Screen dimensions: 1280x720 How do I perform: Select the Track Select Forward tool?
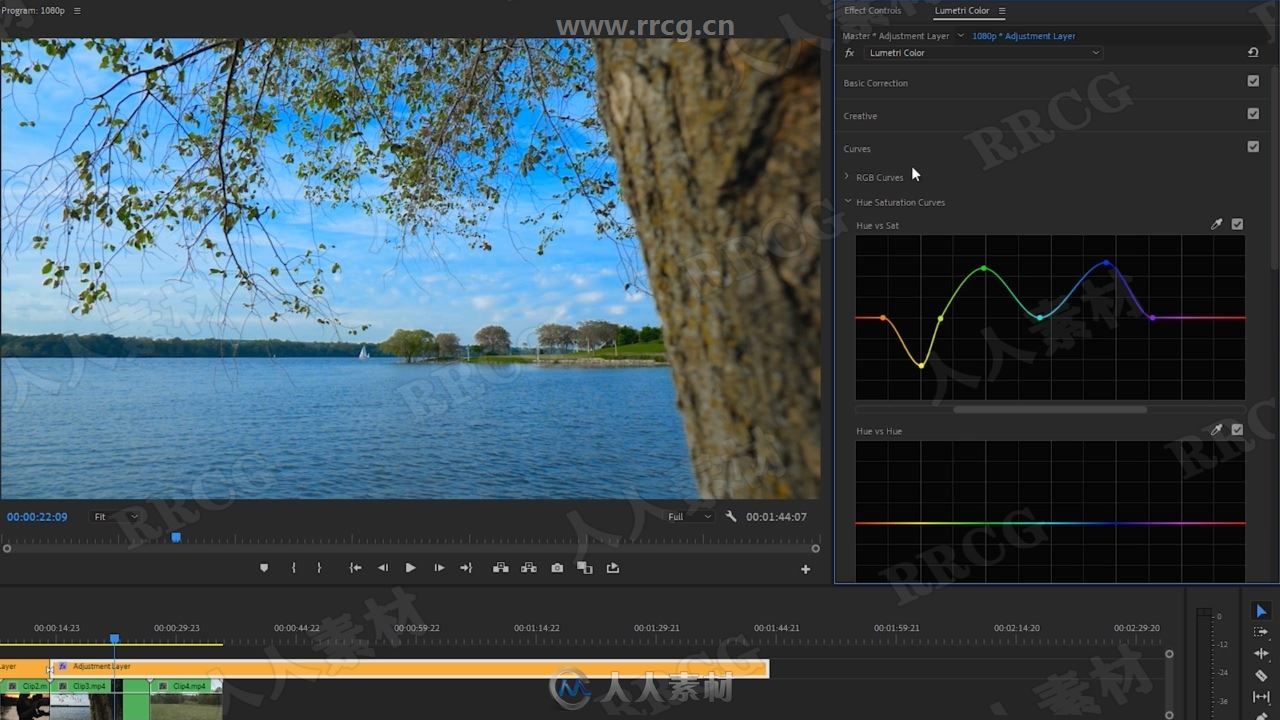tap(1261, 632)
